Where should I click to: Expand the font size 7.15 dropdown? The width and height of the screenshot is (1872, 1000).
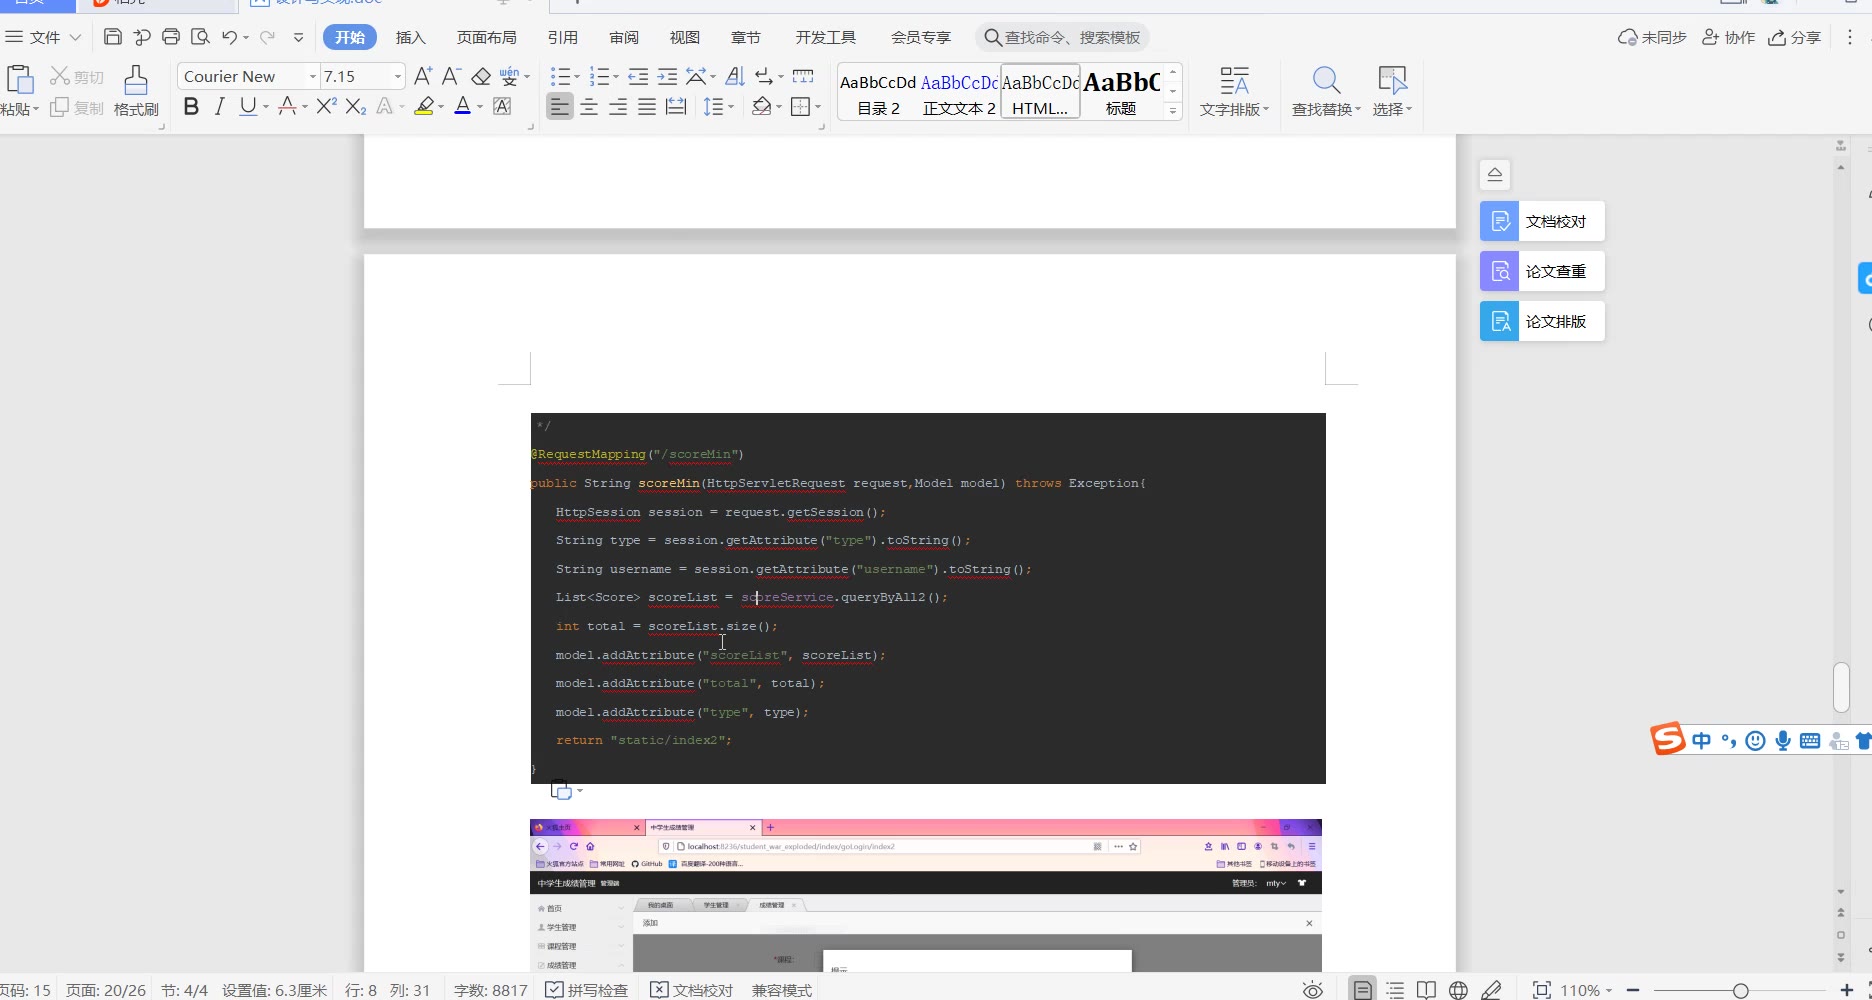(398, 77)
